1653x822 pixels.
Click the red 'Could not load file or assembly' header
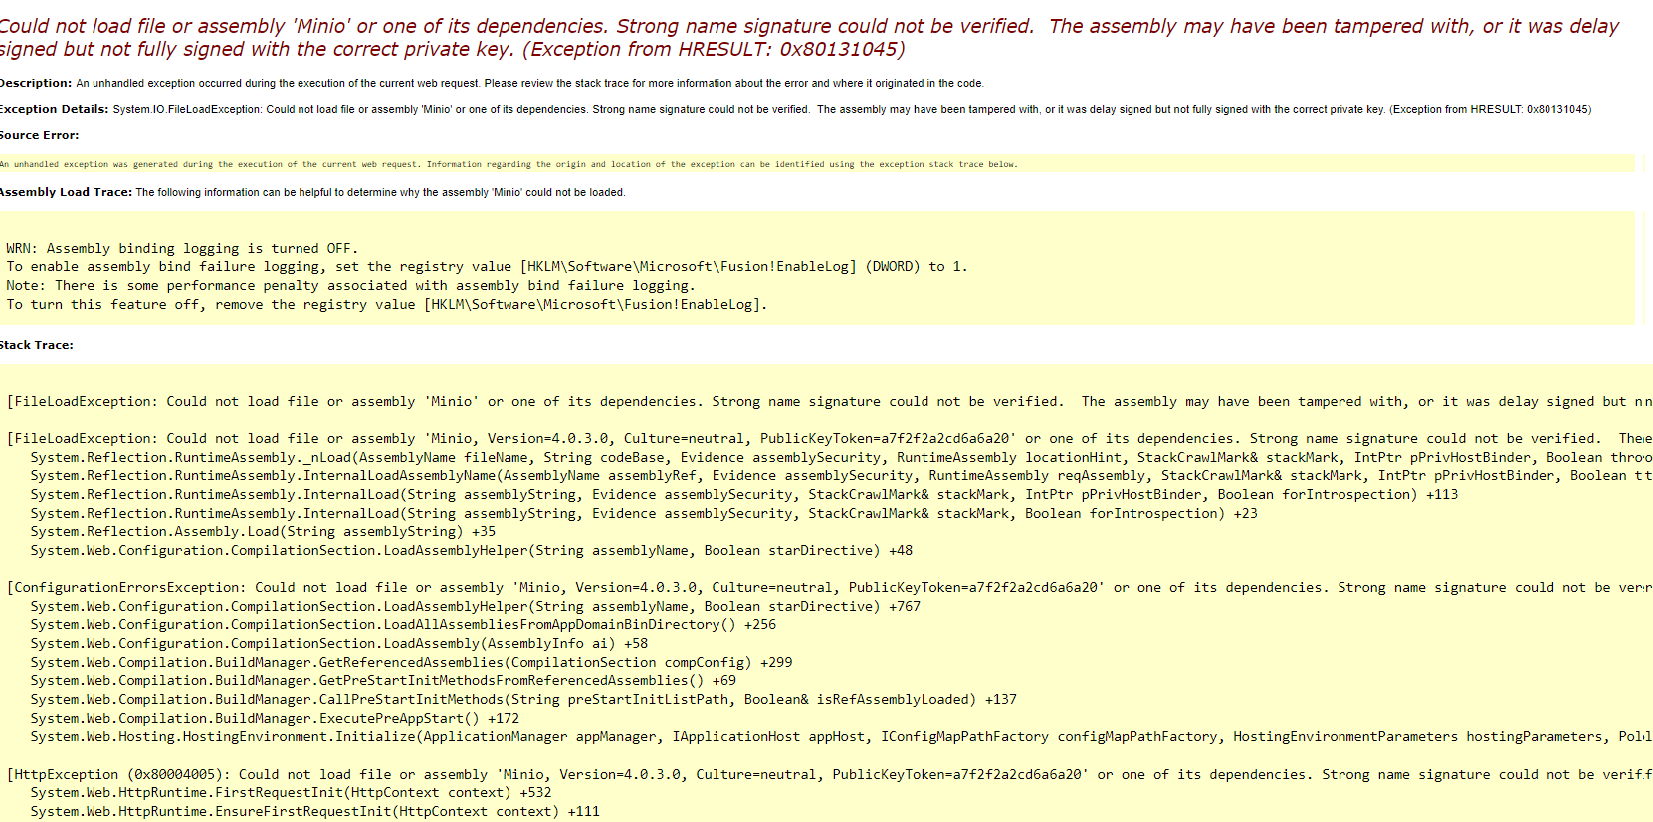coord(810,38)
